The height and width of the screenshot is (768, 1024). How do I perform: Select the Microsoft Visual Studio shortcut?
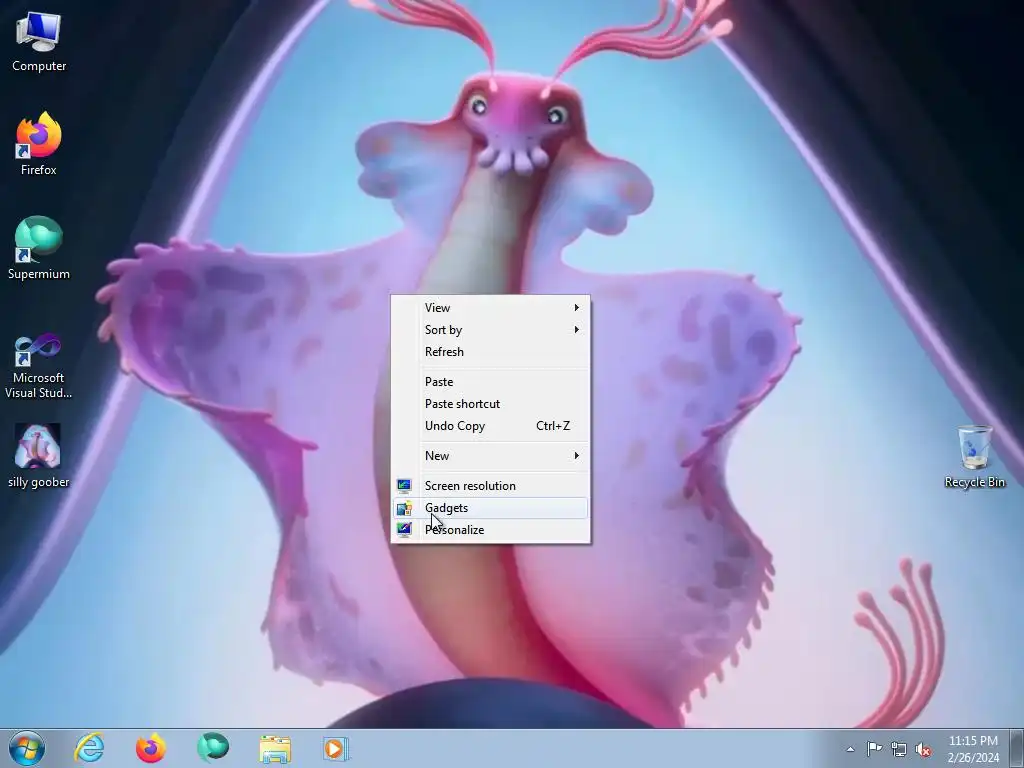pos(39,366)
